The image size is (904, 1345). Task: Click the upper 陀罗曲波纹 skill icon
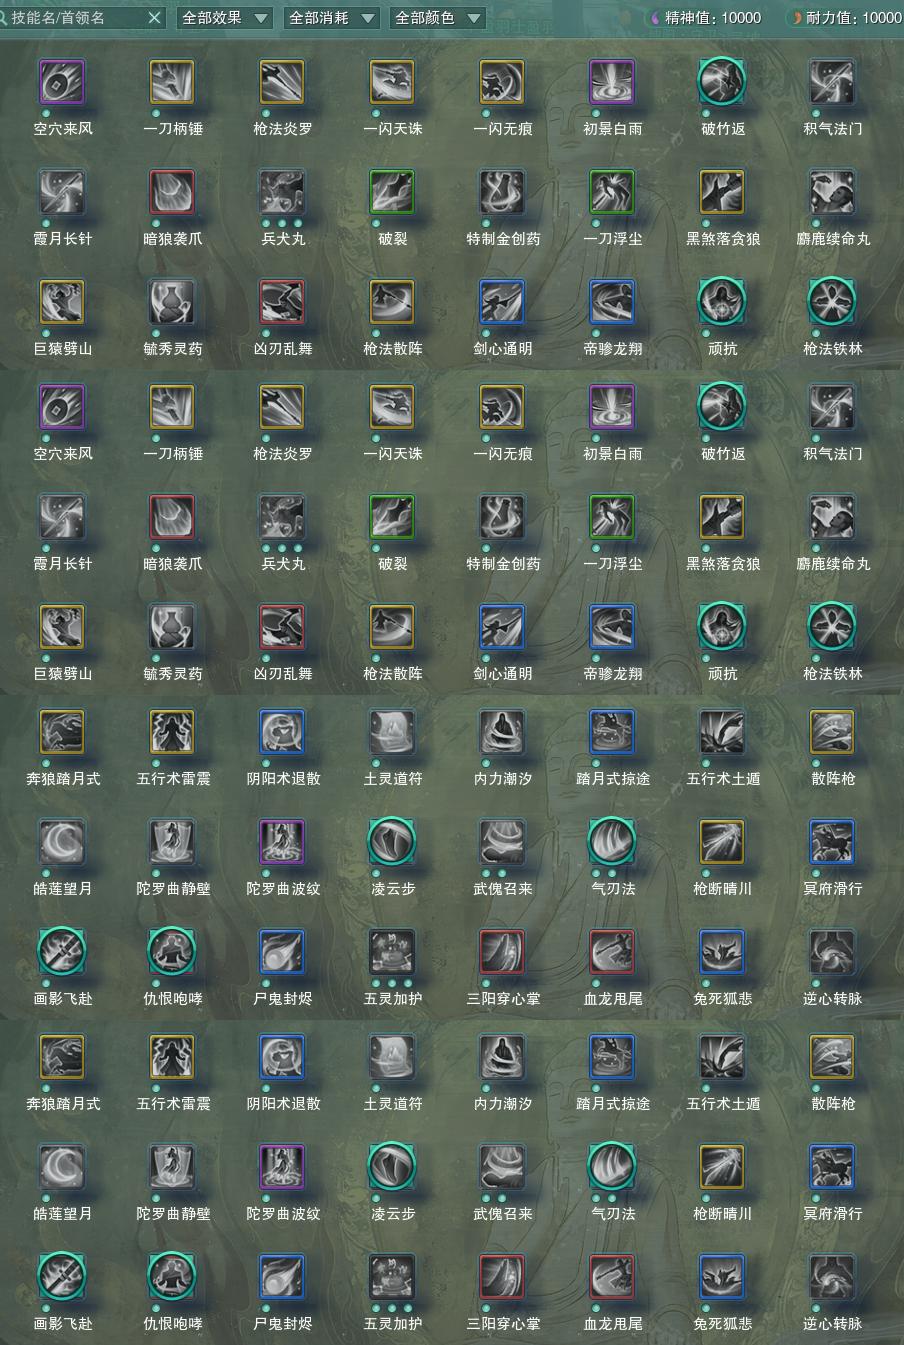tap(282, 842)
